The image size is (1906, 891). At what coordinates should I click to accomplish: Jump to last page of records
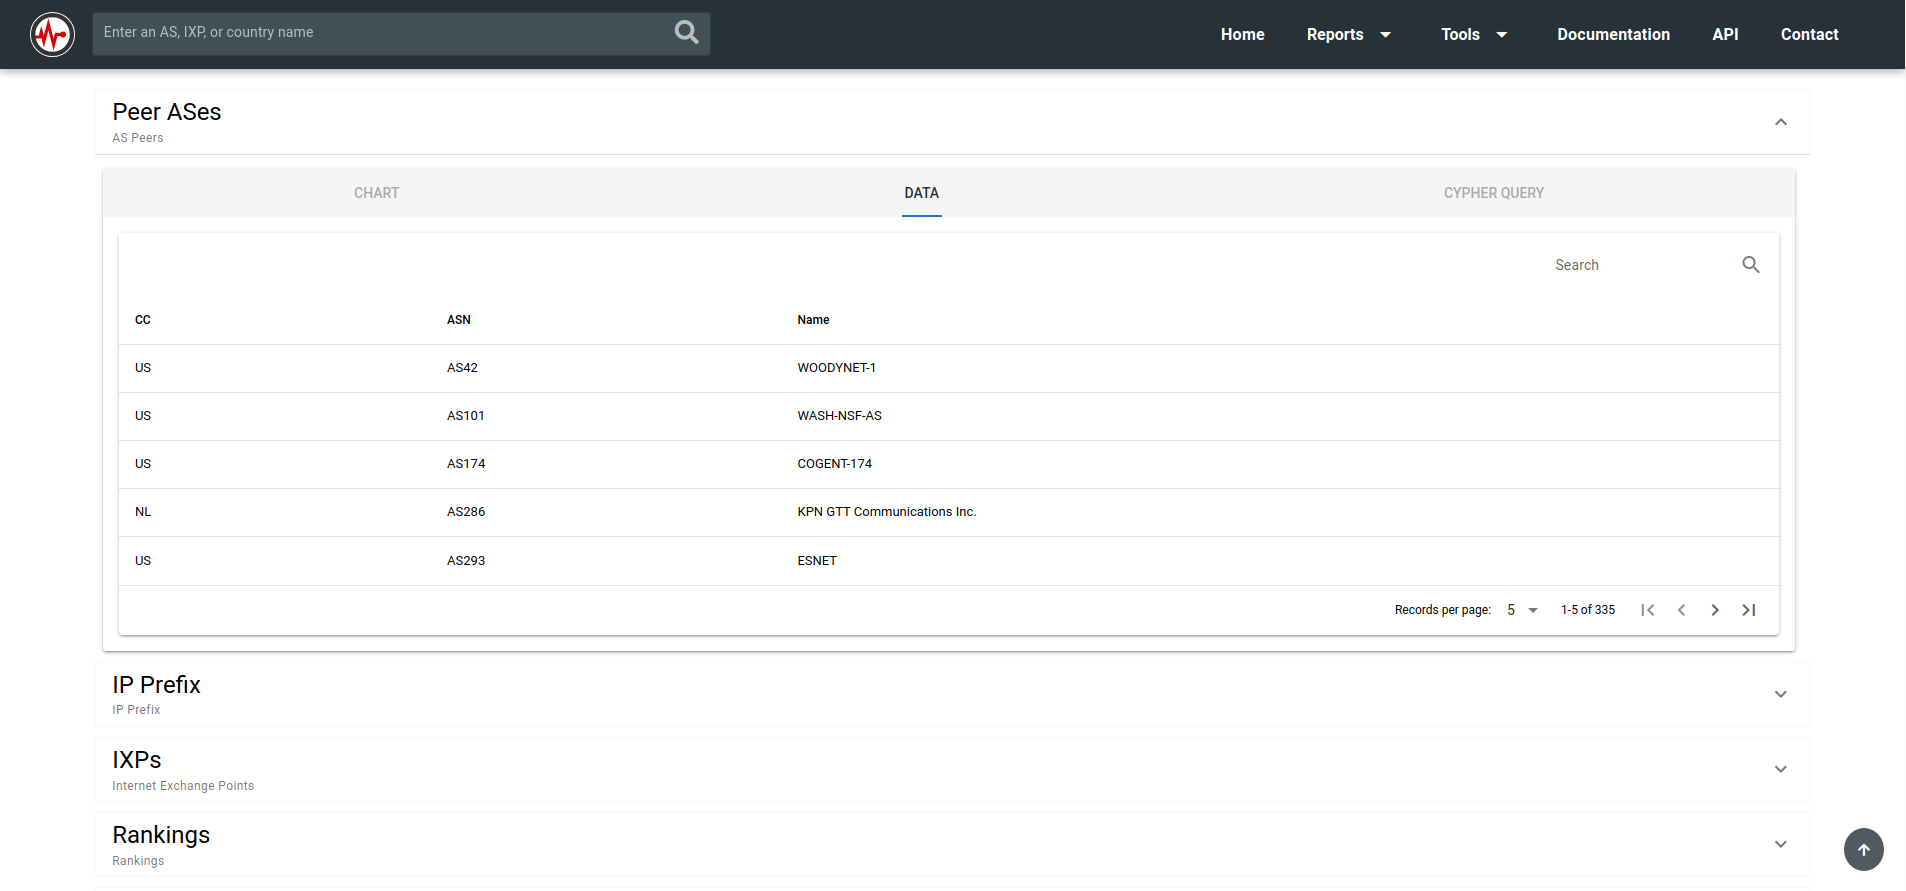[1748, 610]
